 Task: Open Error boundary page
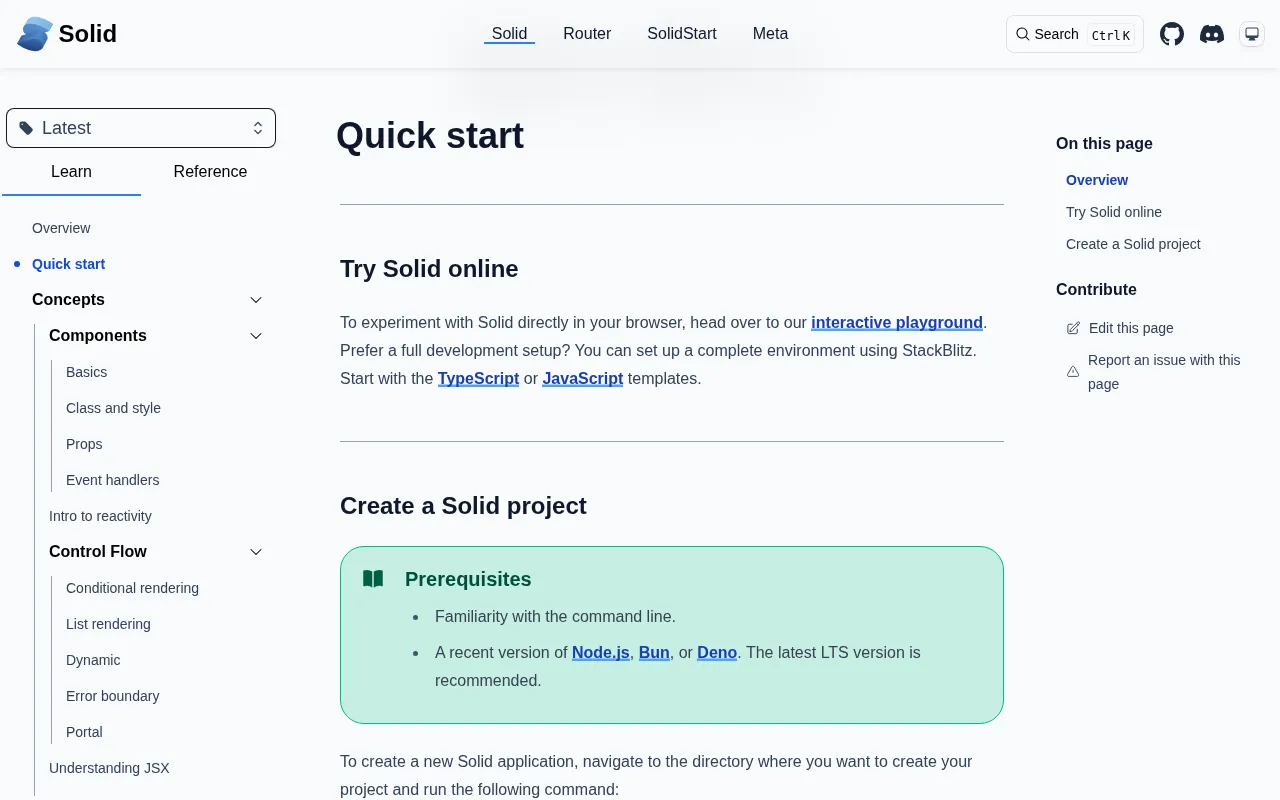112,696
